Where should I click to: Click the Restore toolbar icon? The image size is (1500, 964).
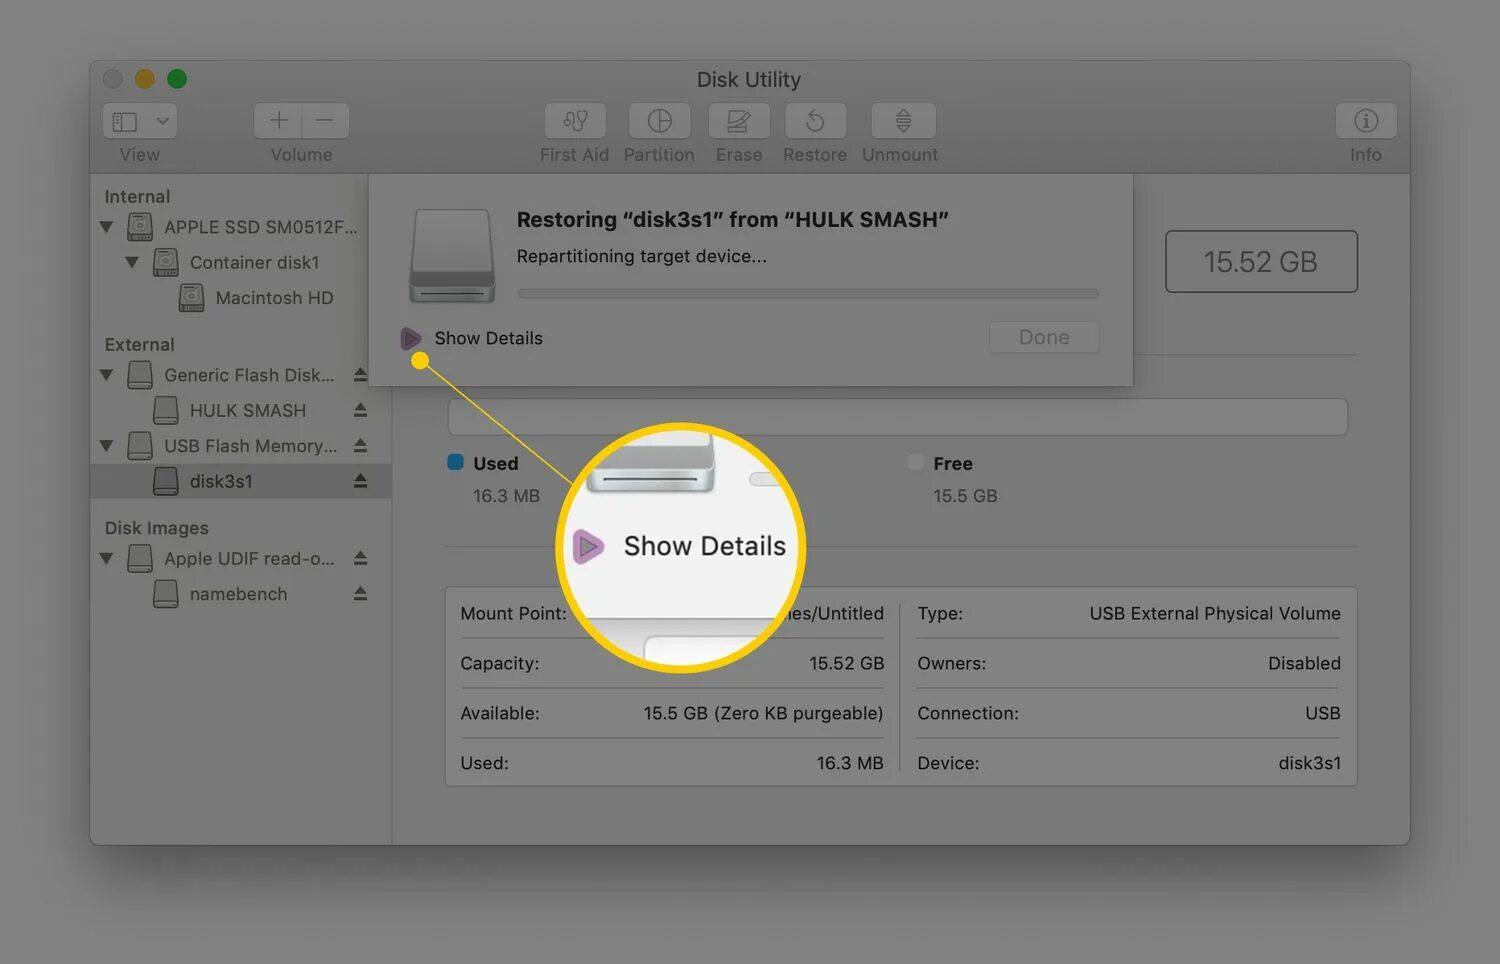click(815, 121)
